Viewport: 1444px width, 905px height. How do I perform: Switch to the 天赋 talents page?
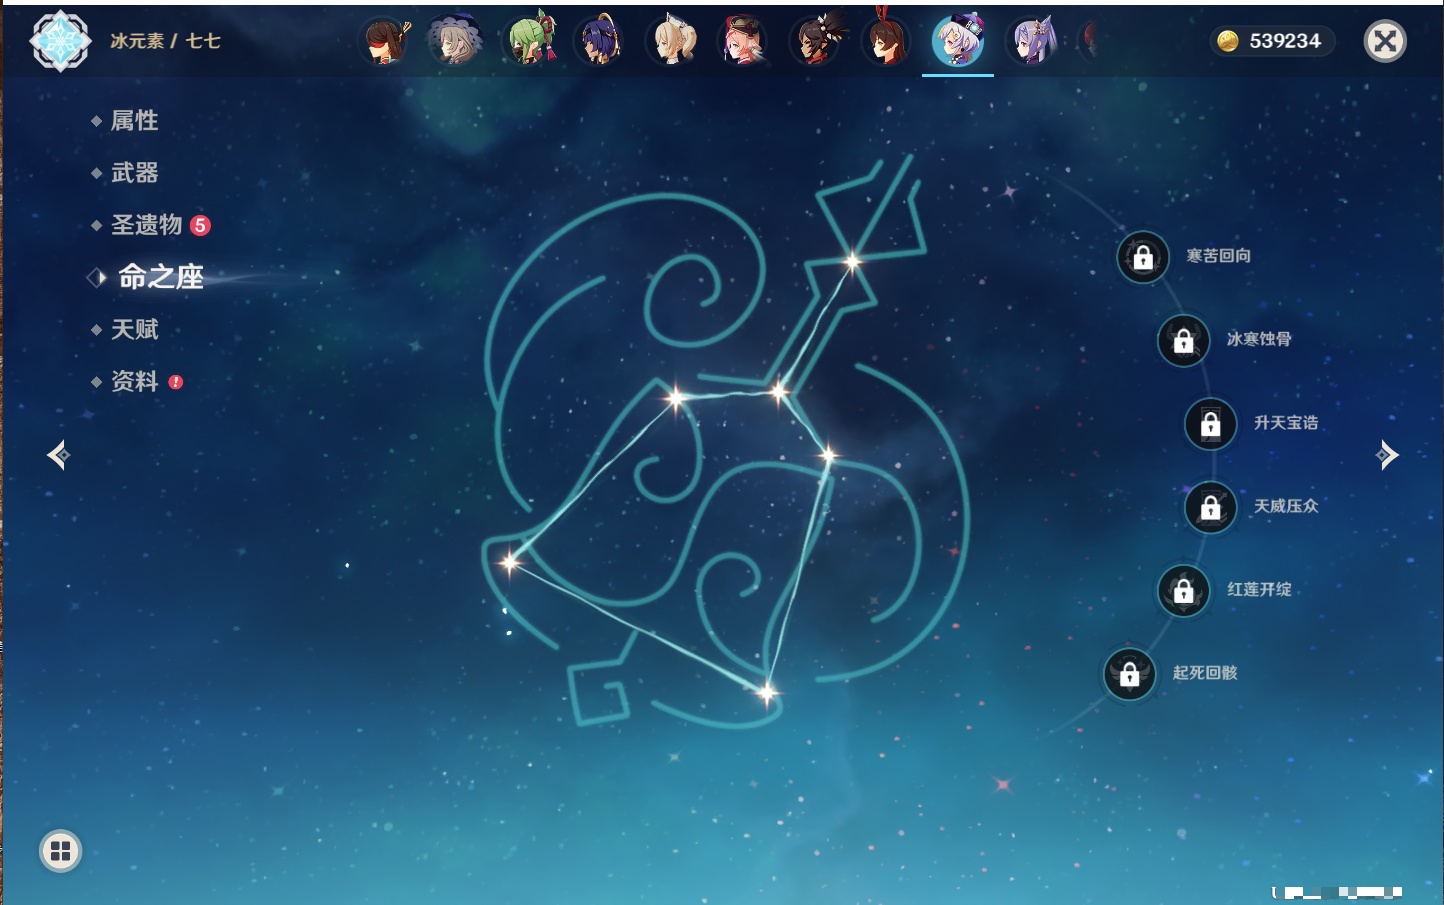(134, 329)
